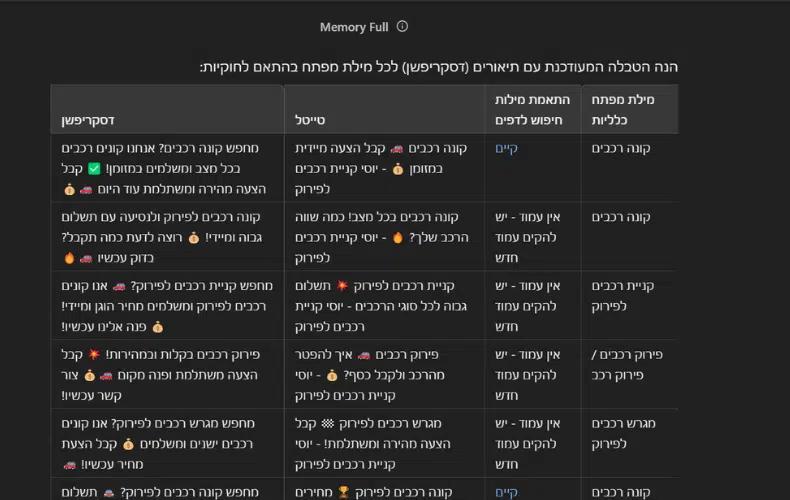Click the description starting "פירוק רכבים בקלות ובמהירות"
The width and height of the screenshot is (790, 500).
pos(160,374)
